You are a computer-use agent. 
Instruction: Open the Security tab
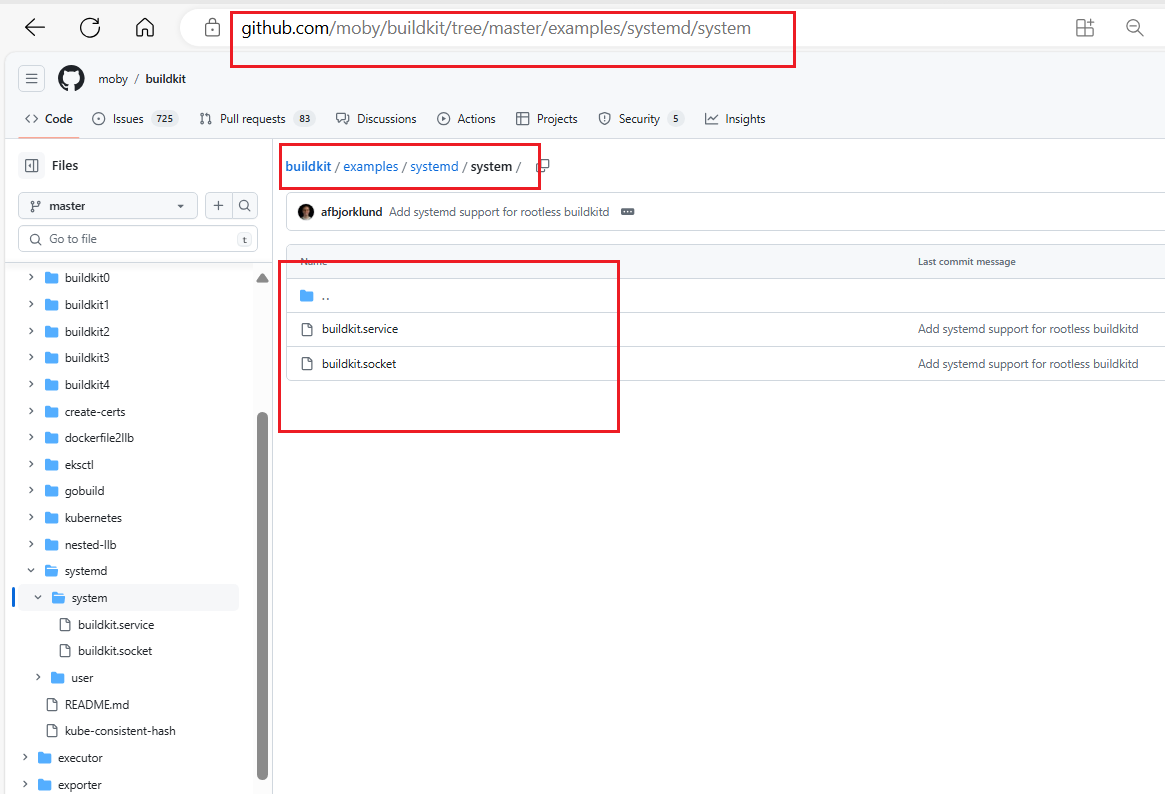tap(640, 119)
